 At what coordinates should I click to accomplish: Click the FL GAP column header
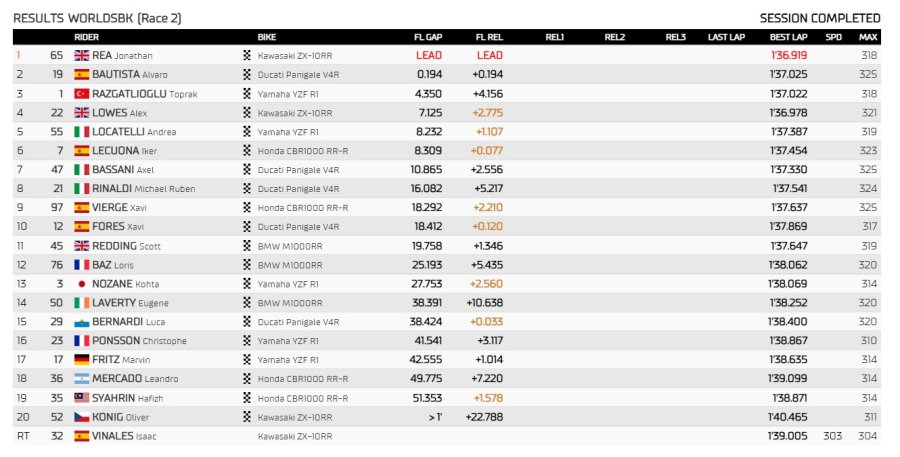click(428, 37)
